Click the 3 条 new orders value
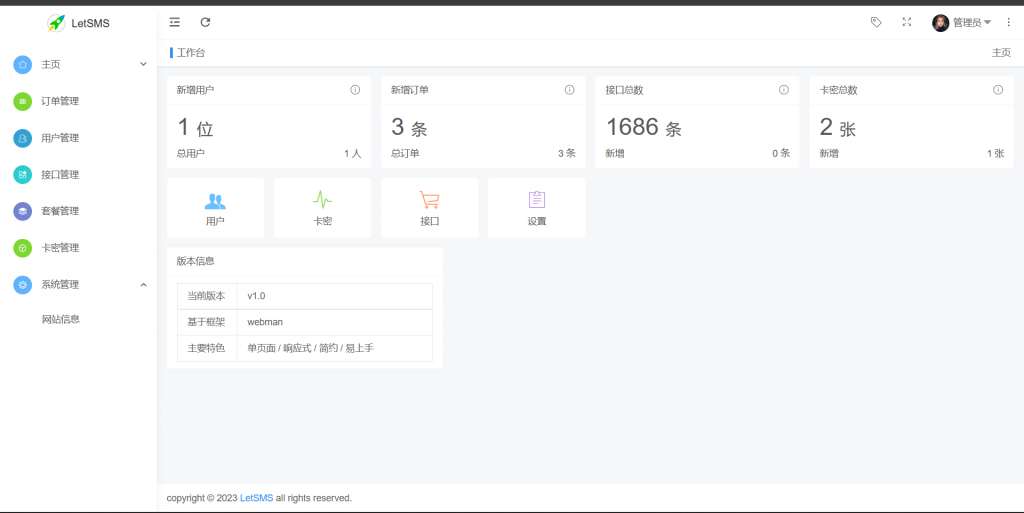This screenshot has height=513, width=1024. click(409, 127)
